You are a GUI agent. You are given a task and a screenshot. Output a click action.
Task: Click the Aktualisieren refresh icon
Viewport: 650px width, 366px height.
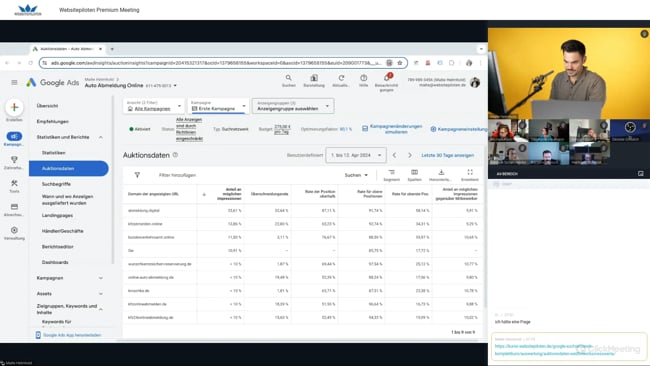341,78
